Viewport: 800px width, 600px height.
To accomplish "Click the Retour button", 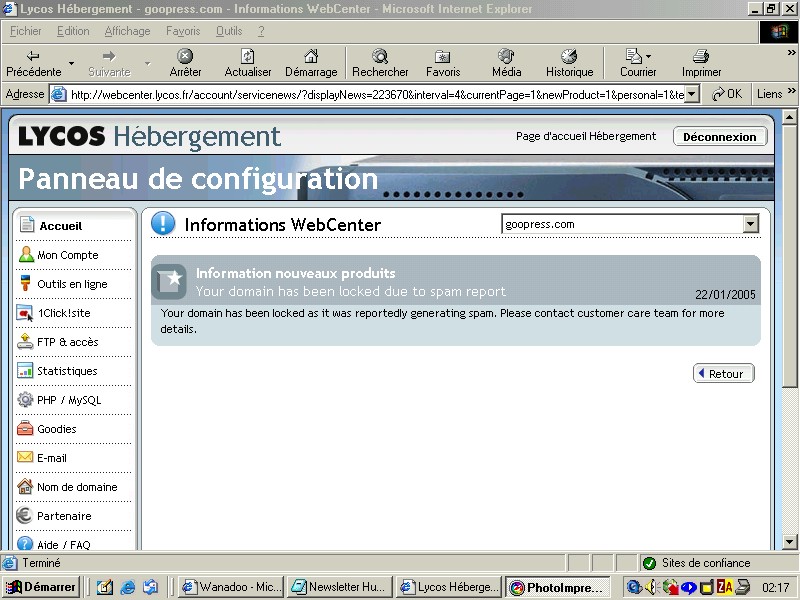I will (x=723, y=373).
